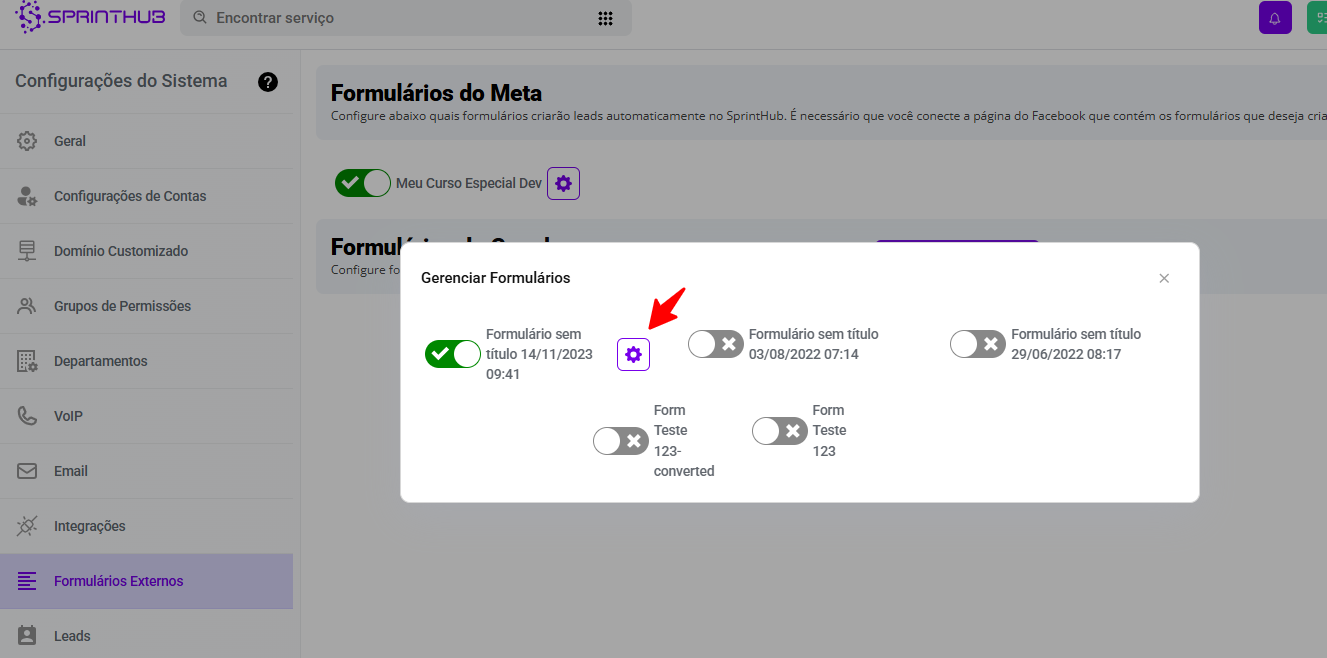Click help question mark icon

[x=268, y=82]
